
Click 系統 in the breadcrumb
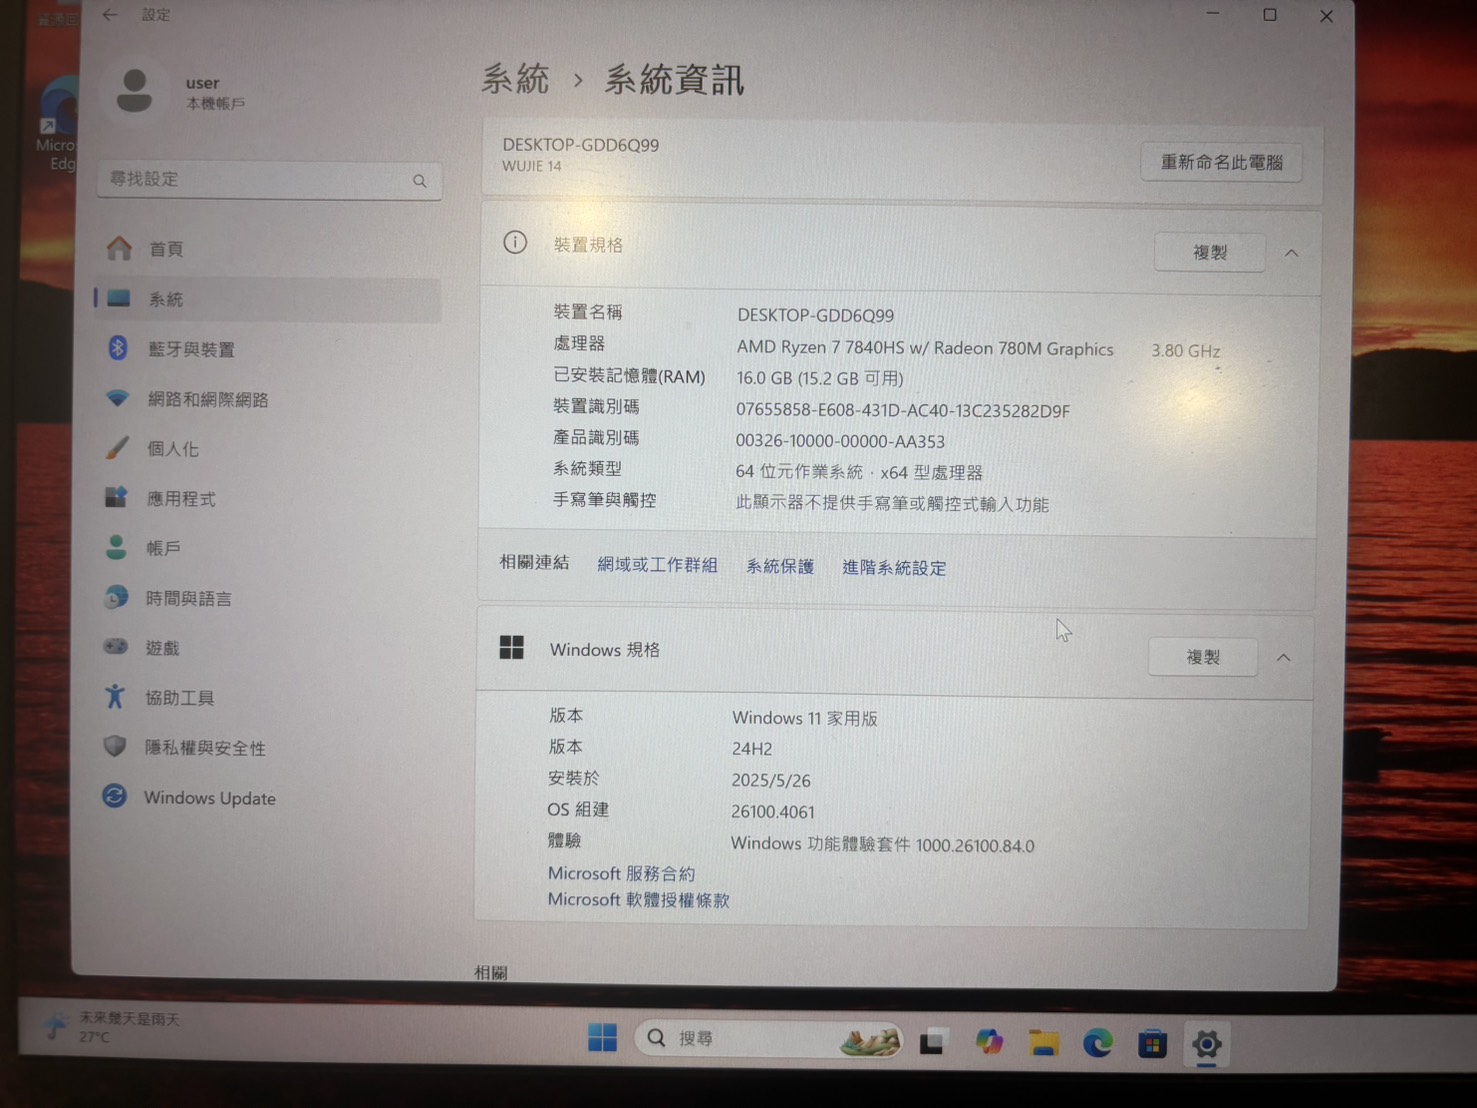click(x=515, y=80)
